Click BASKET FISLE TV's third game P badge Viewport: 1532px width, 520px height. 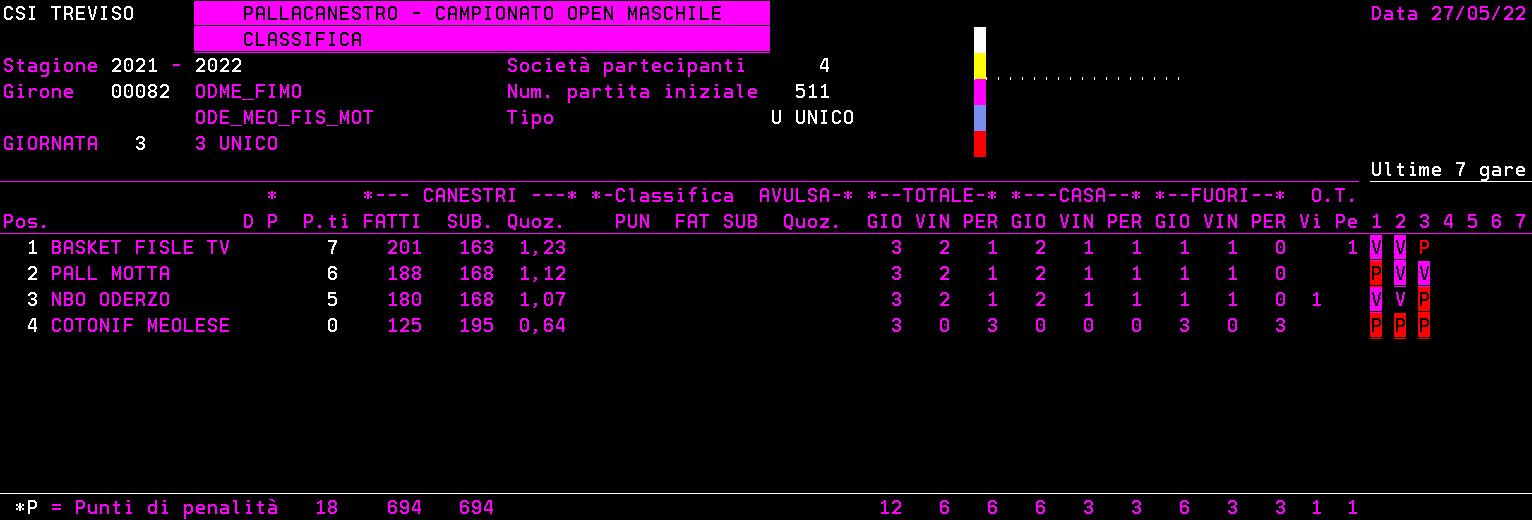pyautogui.click(x=1424, y=248)
